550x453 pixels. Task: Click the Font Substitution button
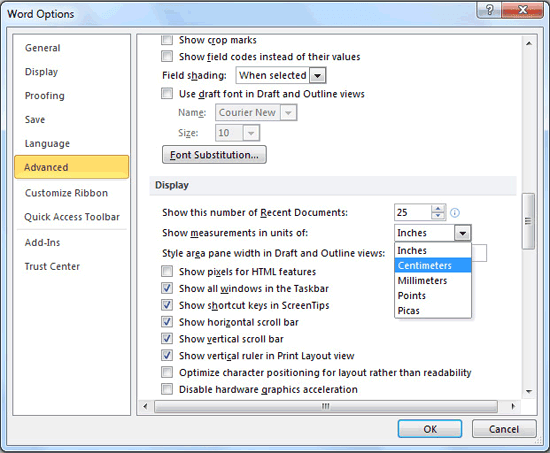214,155
